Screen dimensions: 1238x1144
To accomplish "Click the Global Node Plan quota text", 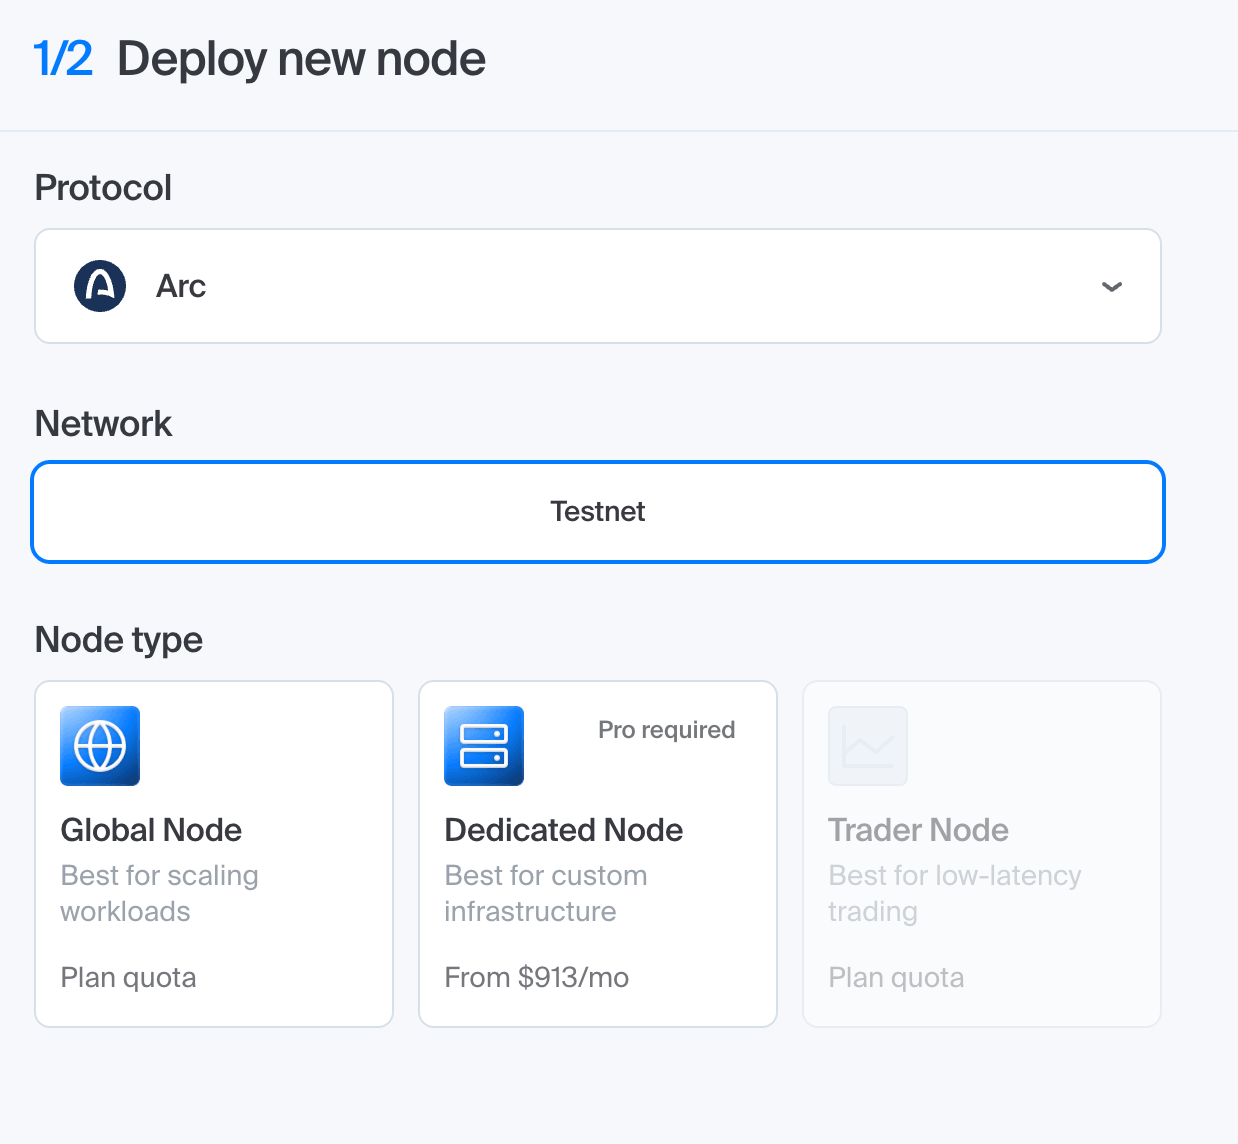I will click(128, 977).
